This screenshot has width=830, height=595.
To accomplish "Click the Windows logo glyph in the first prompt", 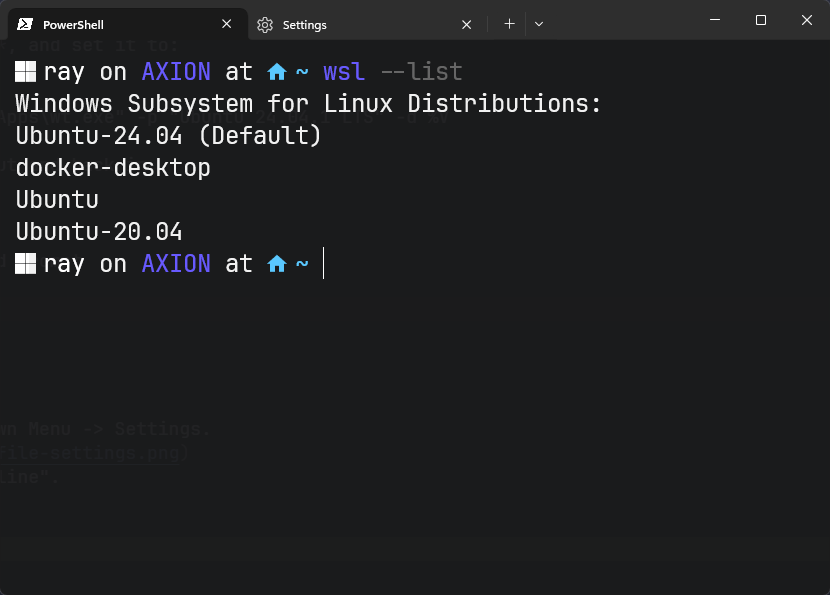I will click(24, 71).
